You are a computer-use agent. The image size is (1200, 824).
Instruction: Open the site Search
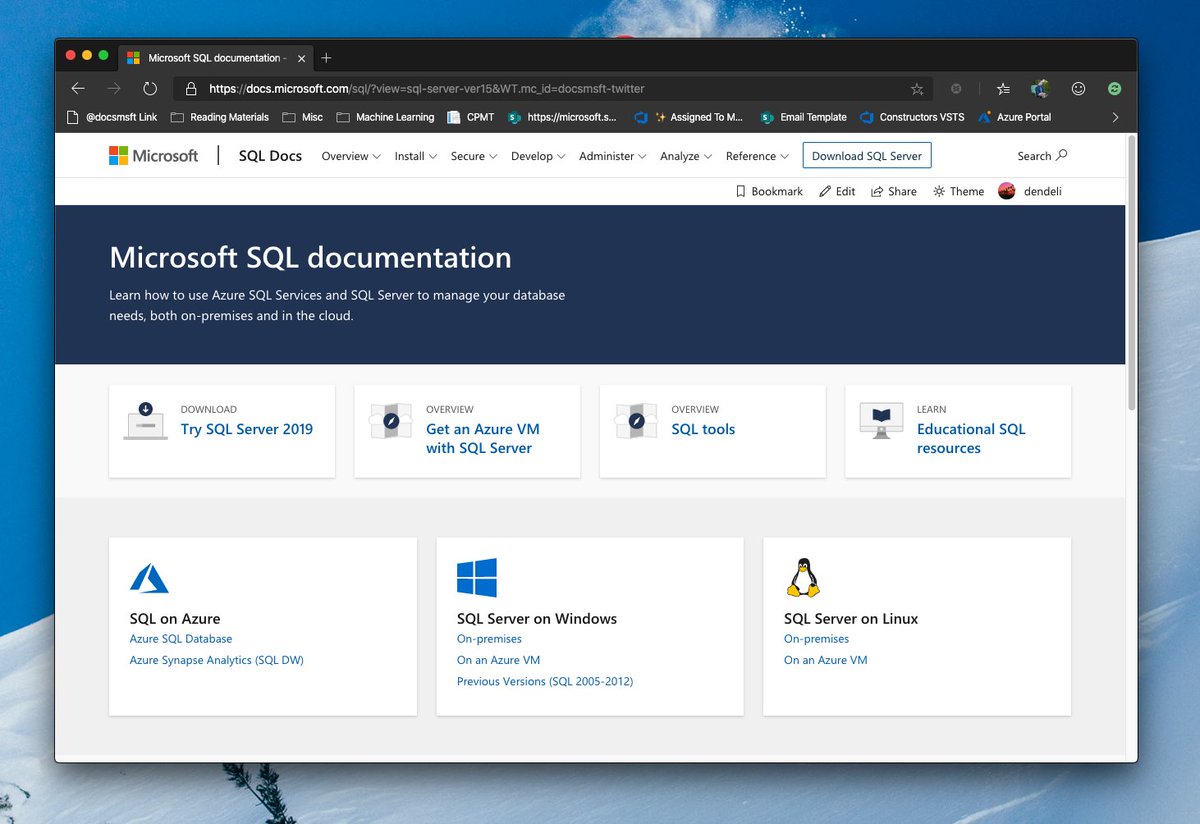tap(1042, 156)
